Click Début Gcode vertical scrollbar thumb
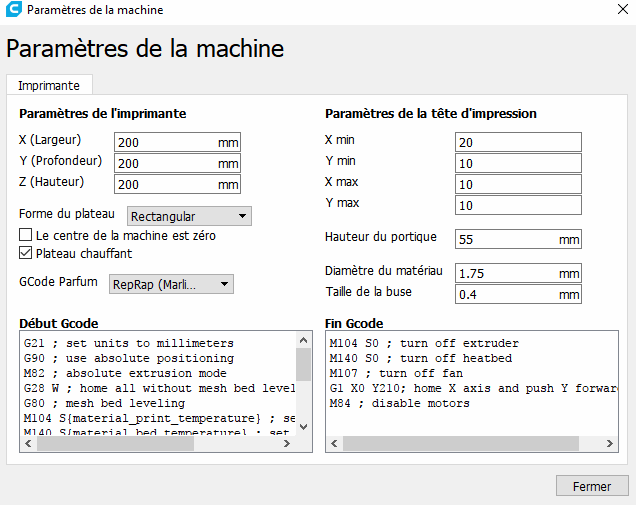636x505 pixels. coord(303,364)
